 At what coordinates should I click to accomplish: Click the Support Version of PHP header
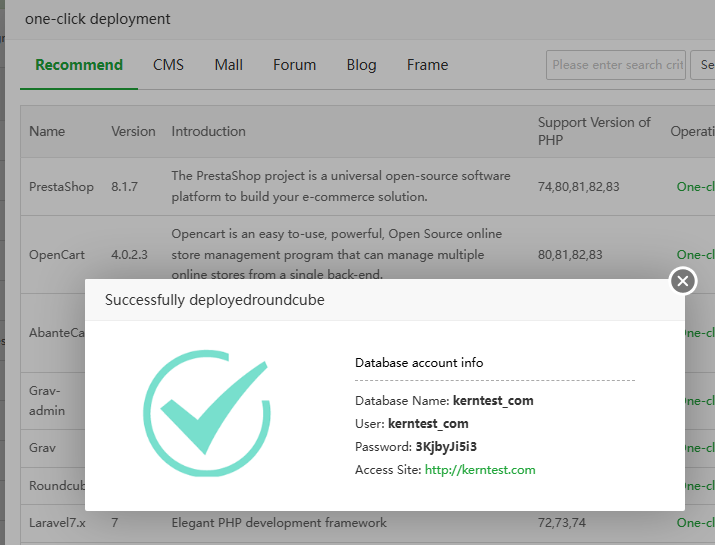click(594, 131)
